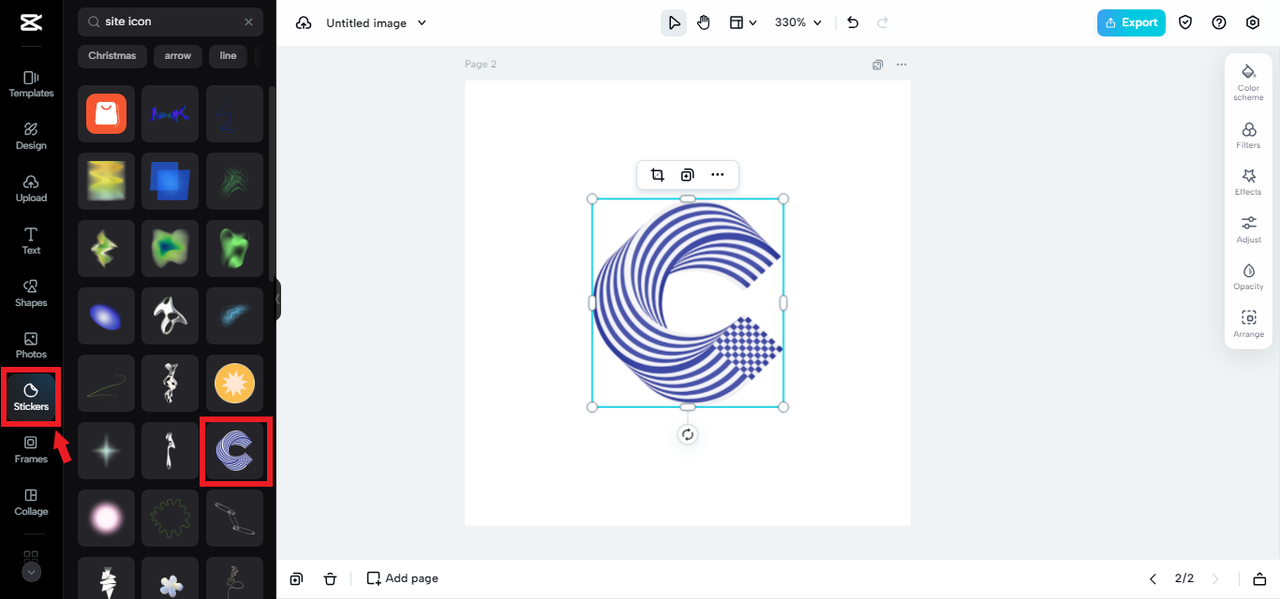The height and width of the screenshot is (599, 1280).
Task: Select the arrow tag chip
Action: click(178, 56)
